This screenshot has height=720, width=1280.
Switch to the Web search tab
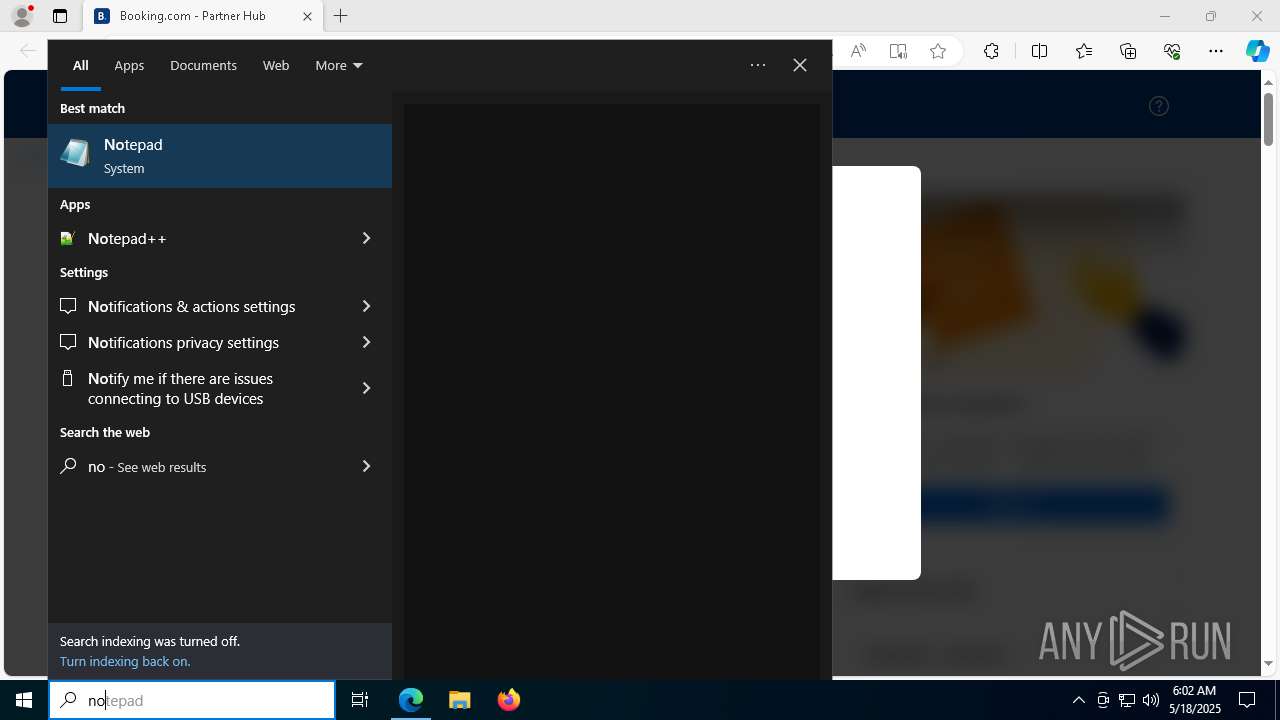(276, 65)
